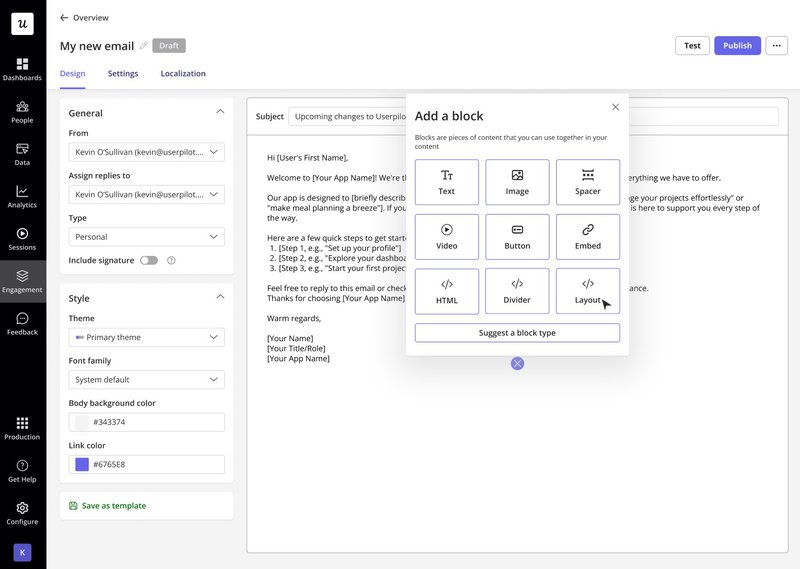
Task: Add an HTML block
Action: [446, 291]
